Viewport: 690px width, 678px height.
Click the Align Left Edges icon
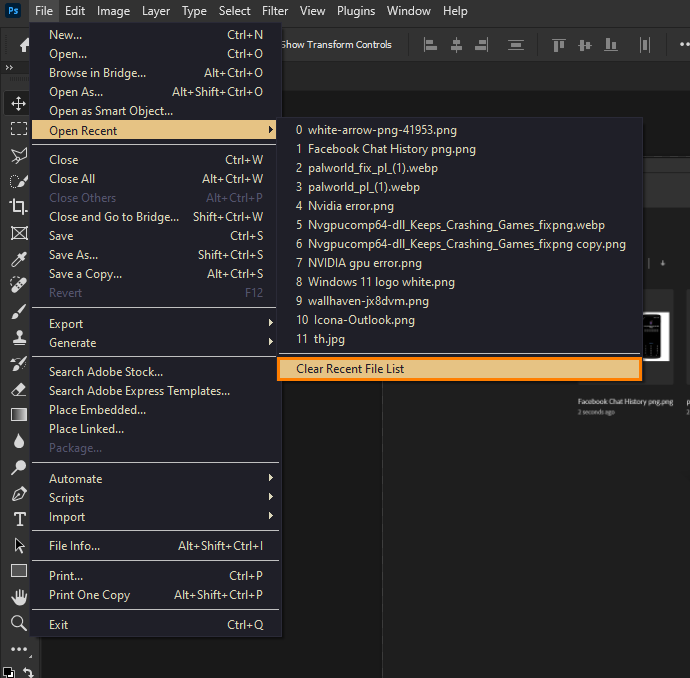pos(430,45)
